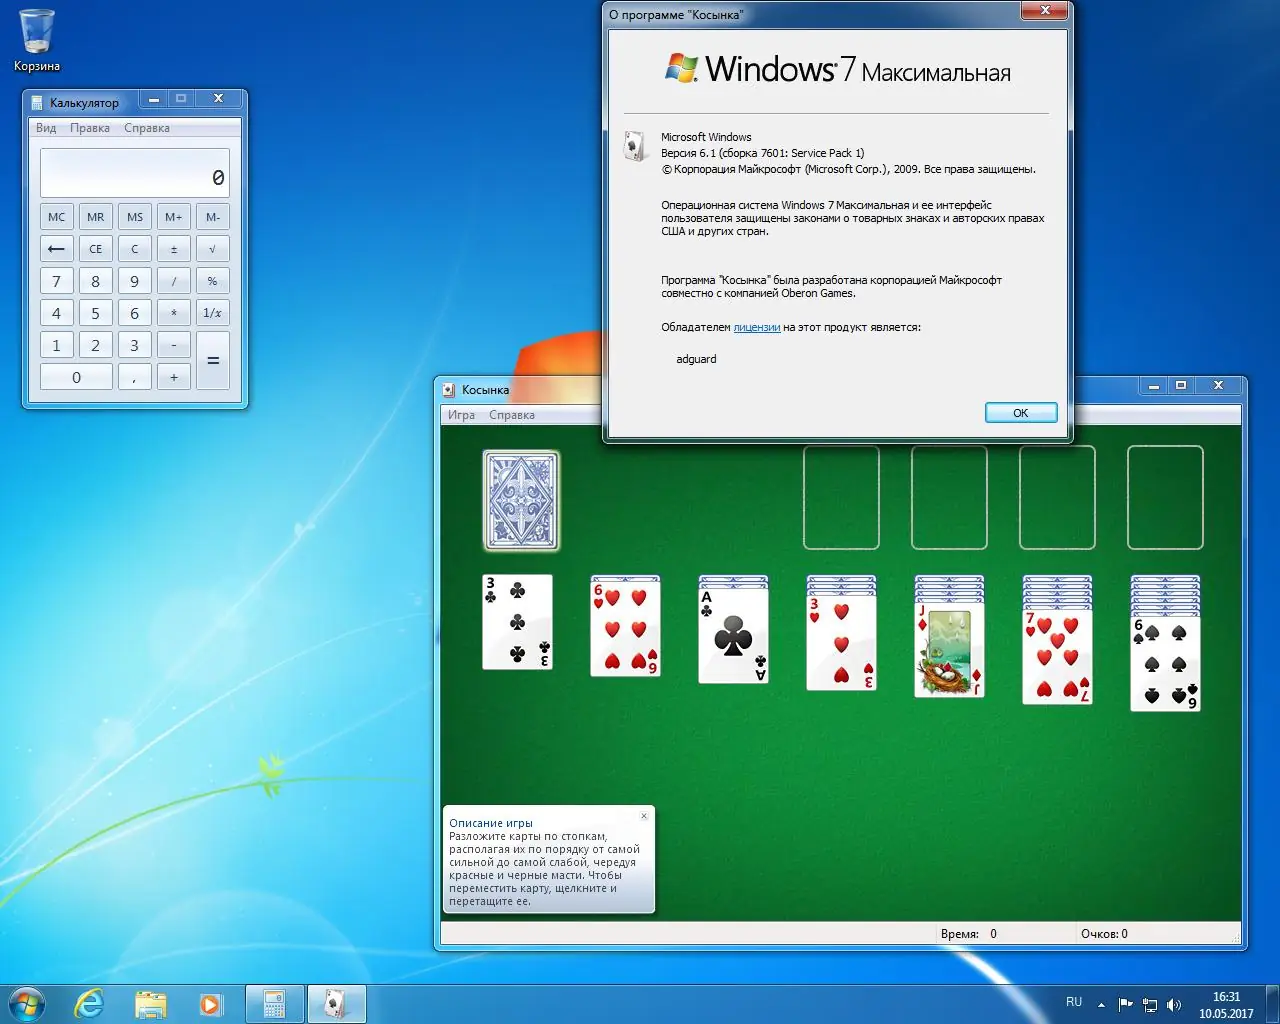Close the game description tooltip
The height and width of the screenshot is (1024, 1280).
(x=644, y=816)
